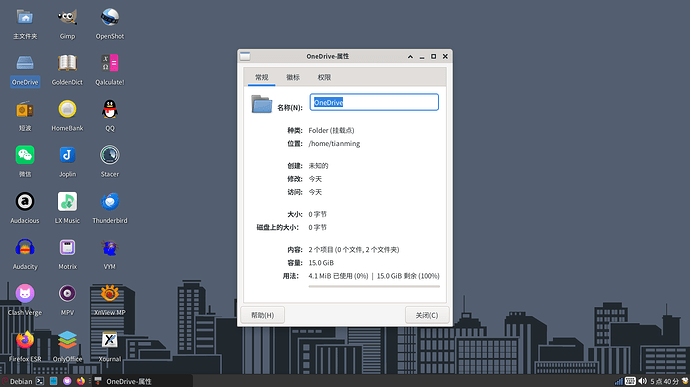Minimize the OneDrive-属性 window
The image size is (690, 387).
[422, 56]
